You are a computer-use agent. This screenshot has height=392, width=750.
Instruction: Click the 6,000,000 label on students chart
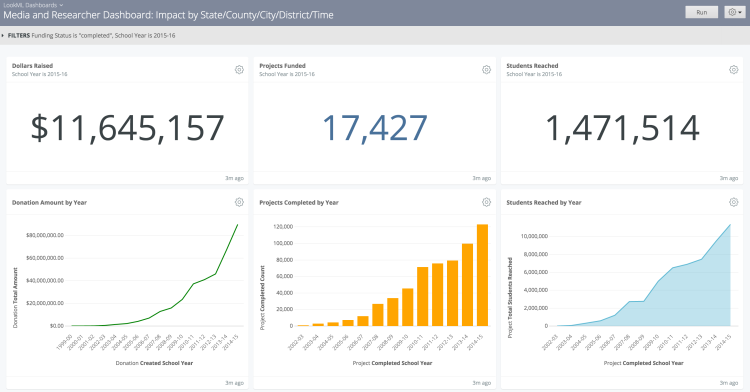[x=536, y=272]
